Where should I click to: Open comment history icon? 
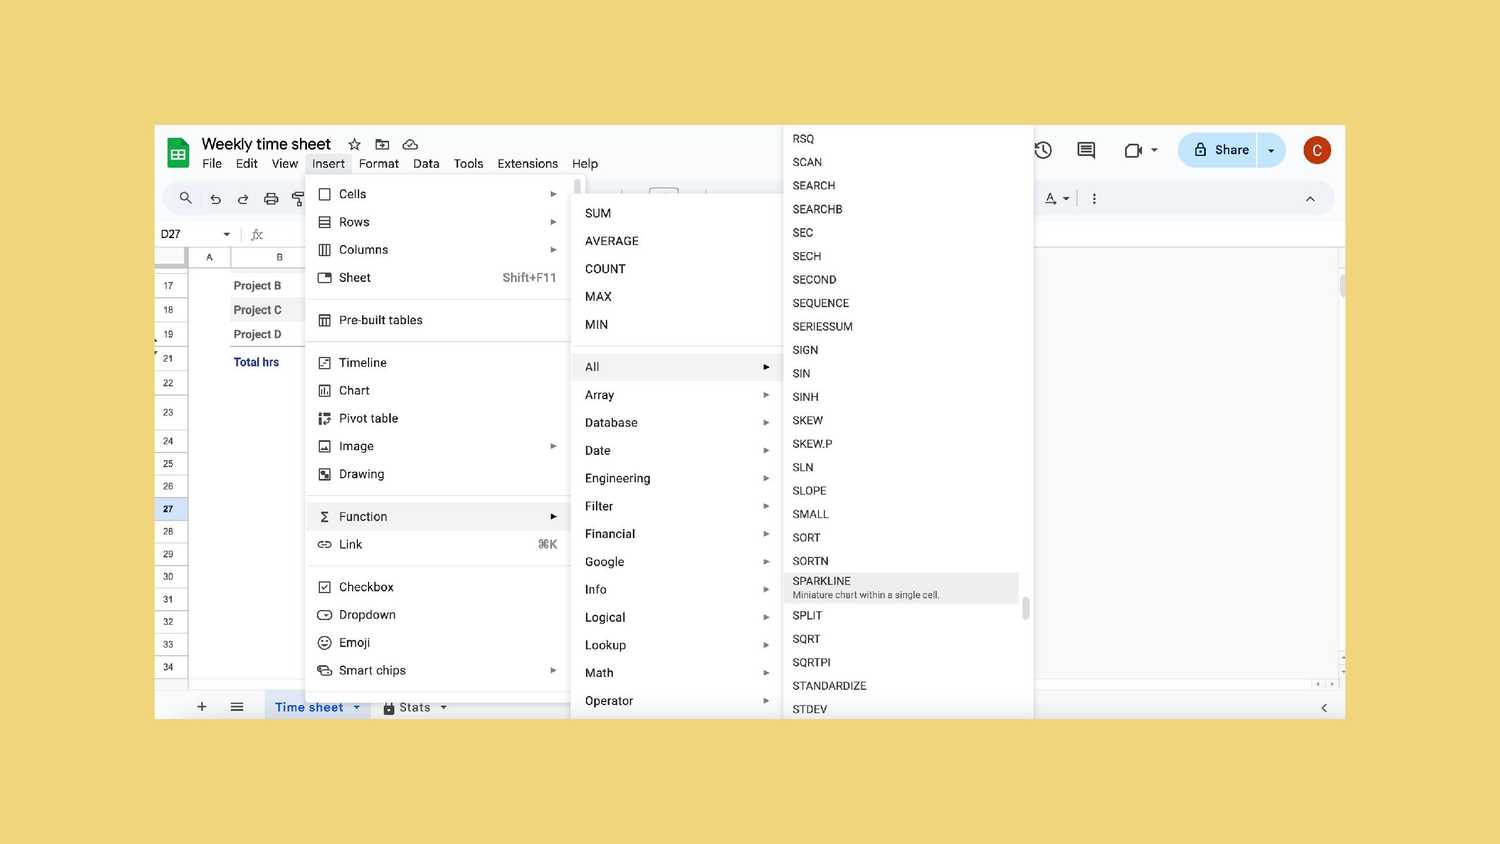(x=1084, y=150)
